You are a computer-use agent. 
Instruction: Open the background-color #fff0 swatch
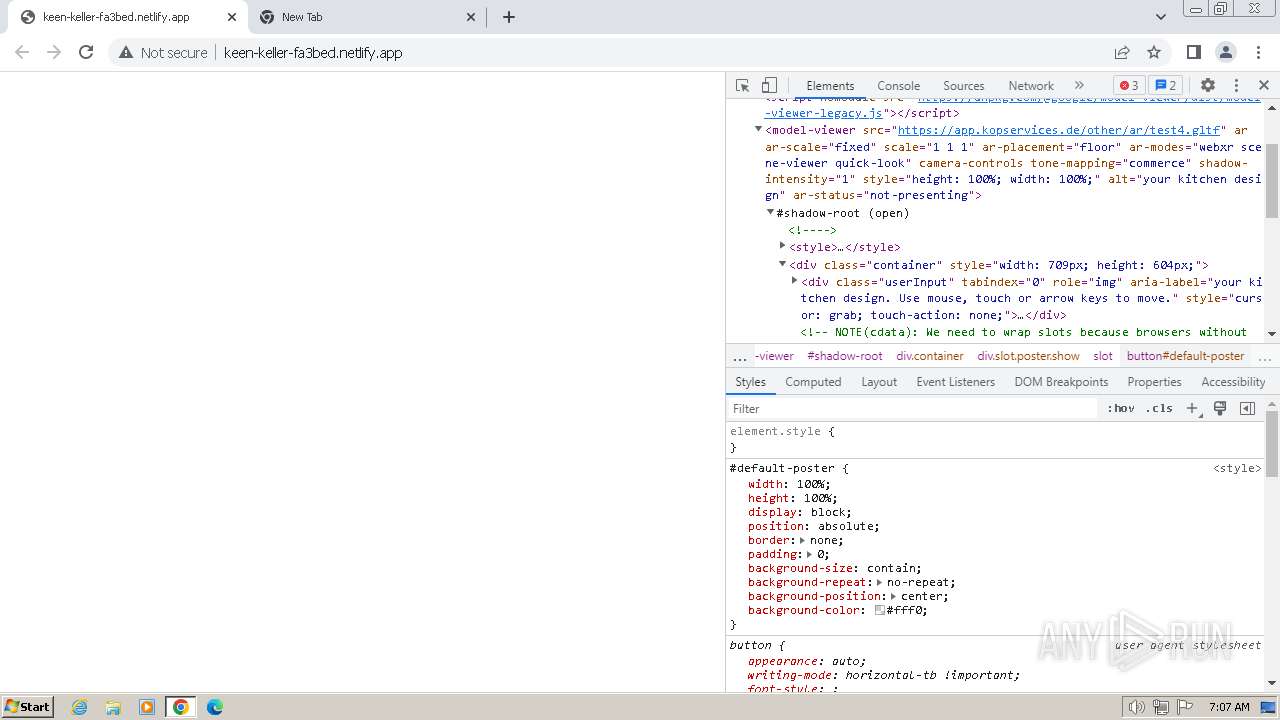880,610
